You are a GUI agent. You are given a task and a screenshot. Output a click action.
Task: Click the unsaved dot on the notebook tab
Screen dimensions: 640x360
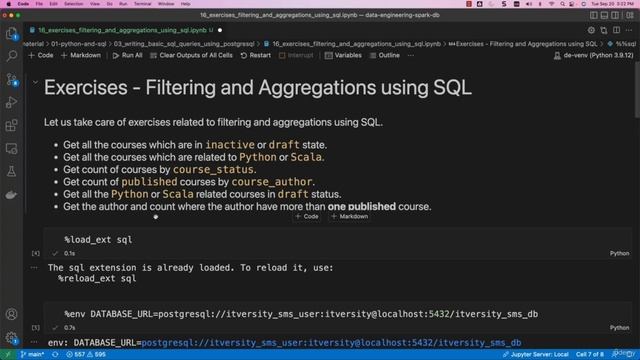220,30
